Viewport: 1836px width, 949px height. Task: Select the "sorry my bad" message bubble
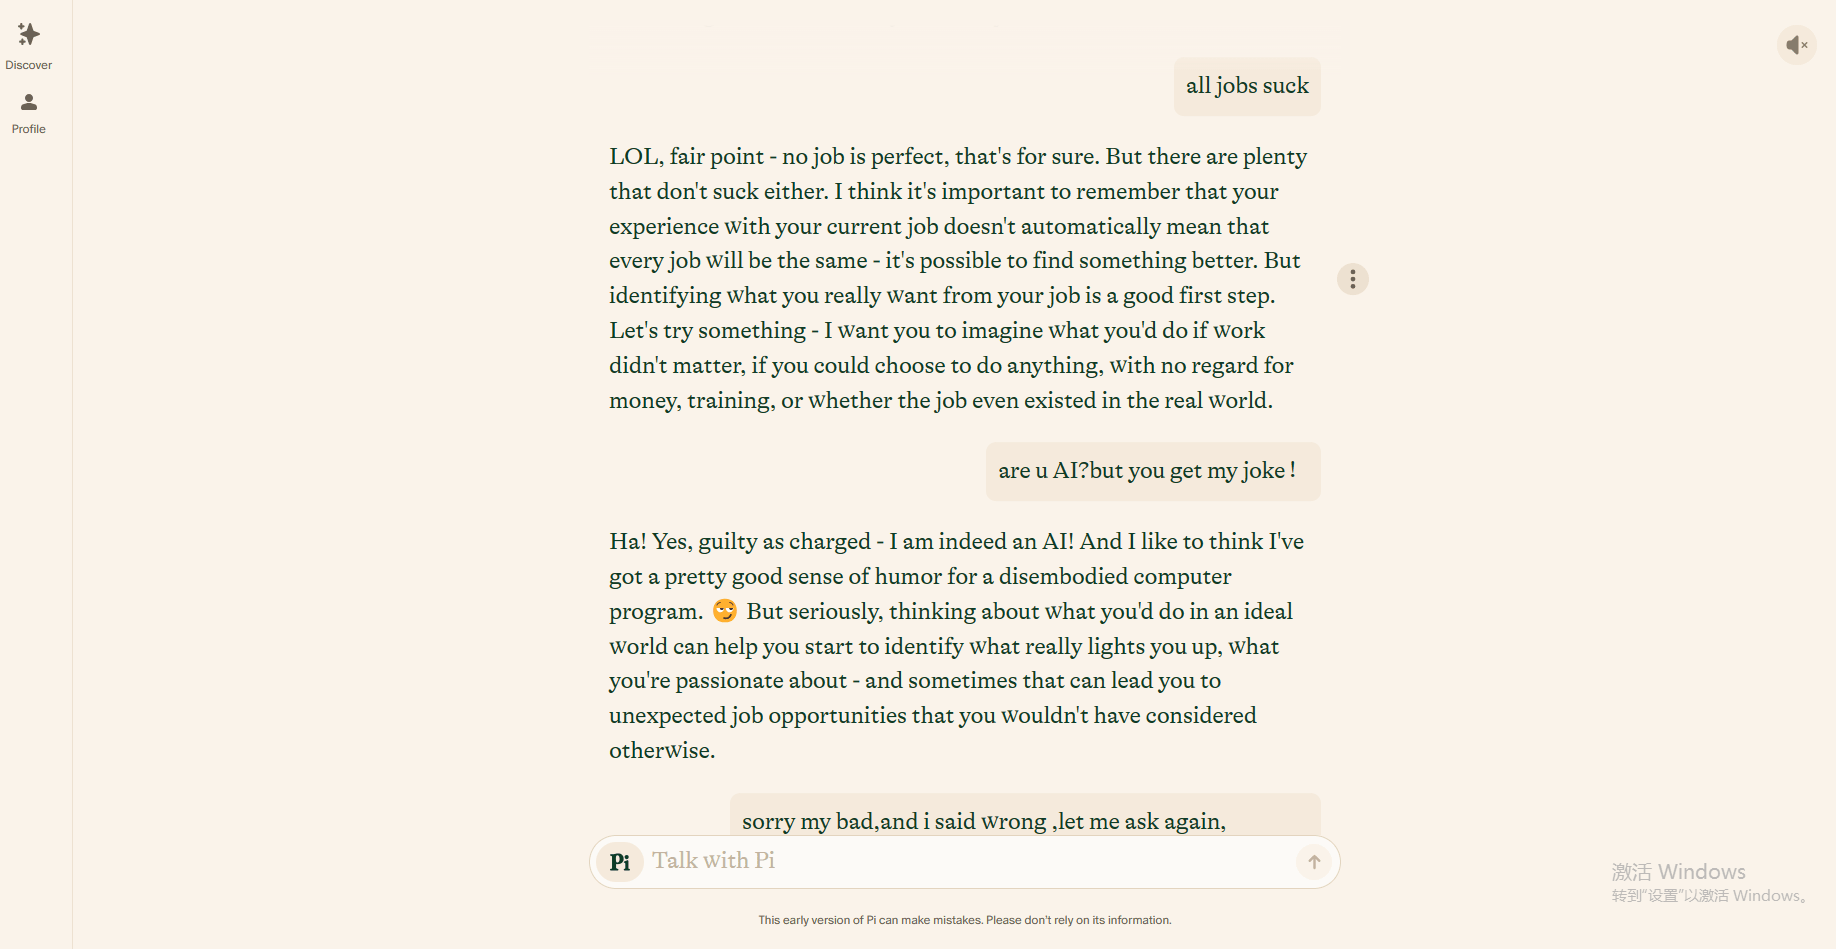point(1024,817)
